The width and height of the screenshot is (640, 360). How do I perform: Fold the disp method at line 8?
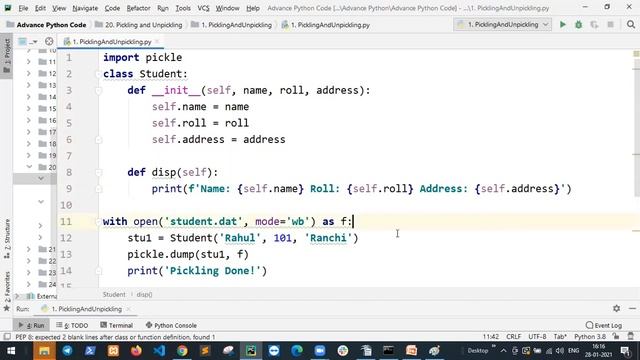click(98, 173)
